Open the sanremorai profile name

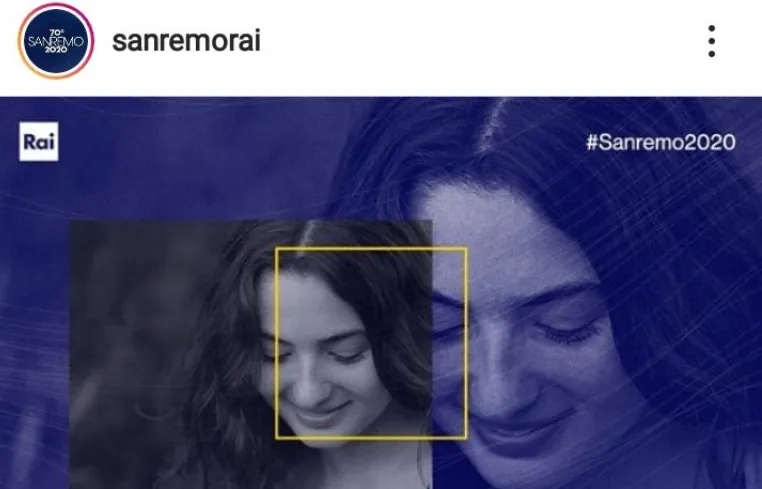[187, 41]
